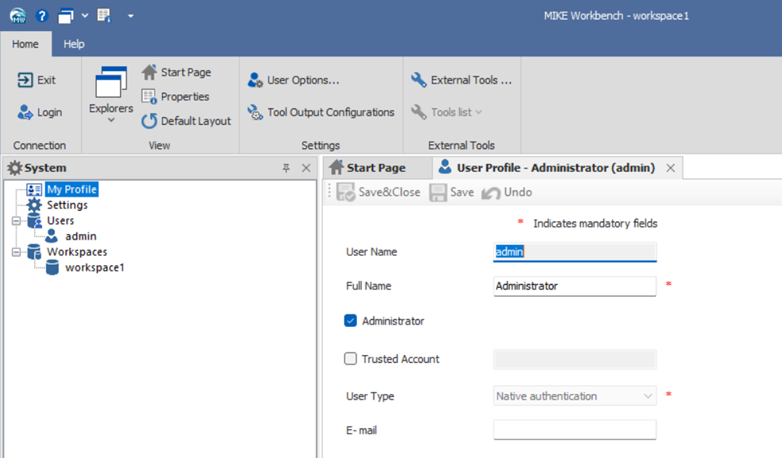Click the MIKE Workbench application logo icon
Screen dimensions: 782x458
(x=18, y=15)
